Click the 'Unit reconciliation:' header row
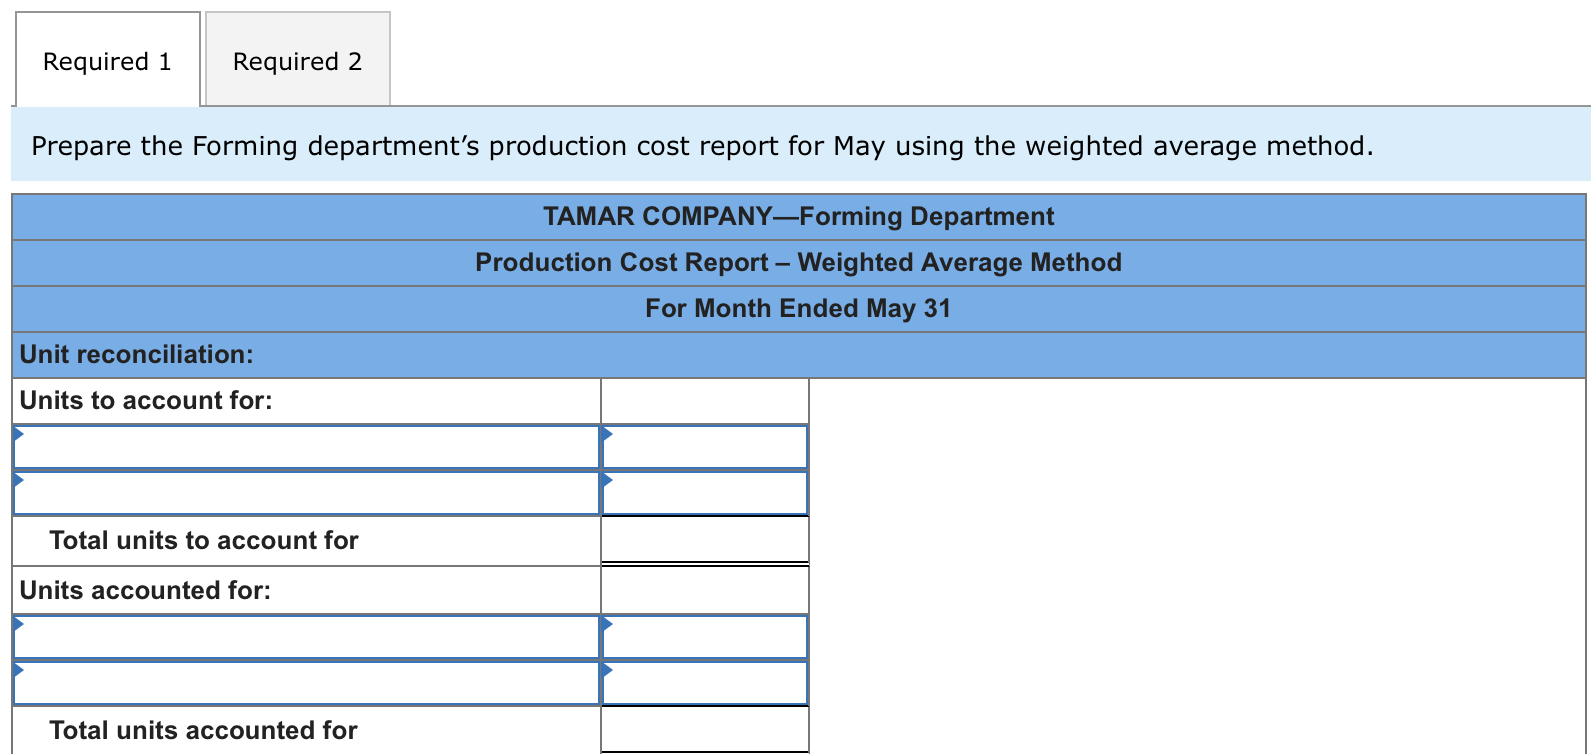Screen dimensions: 1591x754 click(x=799, y=355)
